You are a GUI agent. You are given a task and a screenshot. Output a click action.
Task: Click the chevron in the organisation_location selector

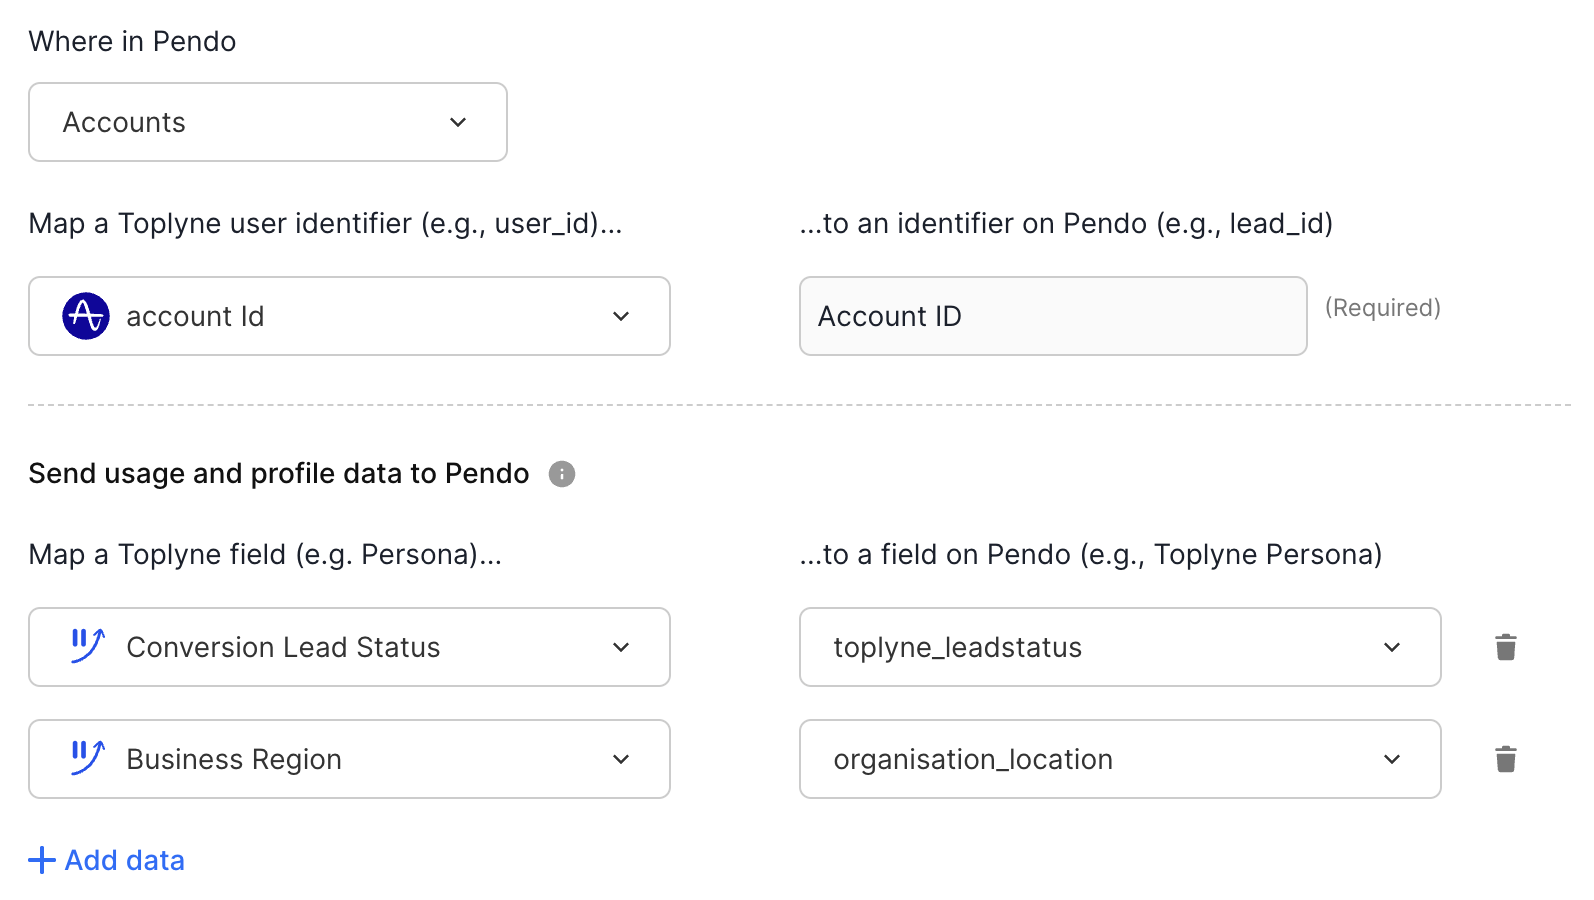[1392, 759]
